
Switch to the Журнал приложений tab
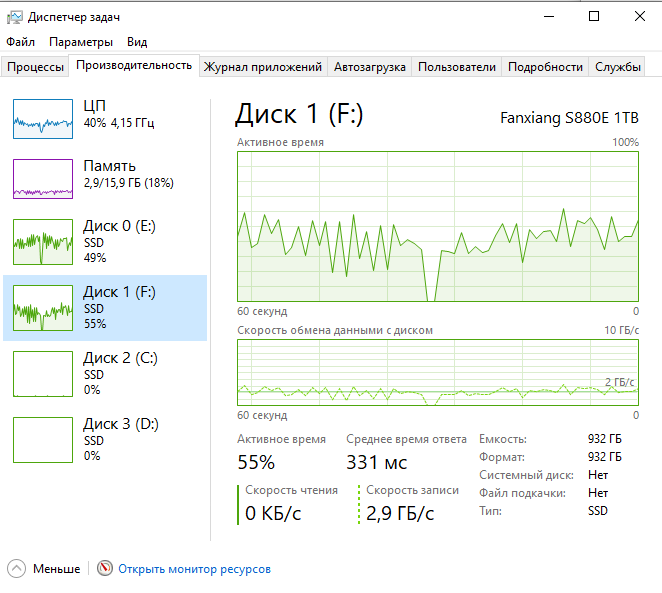(x=263, y=67)
